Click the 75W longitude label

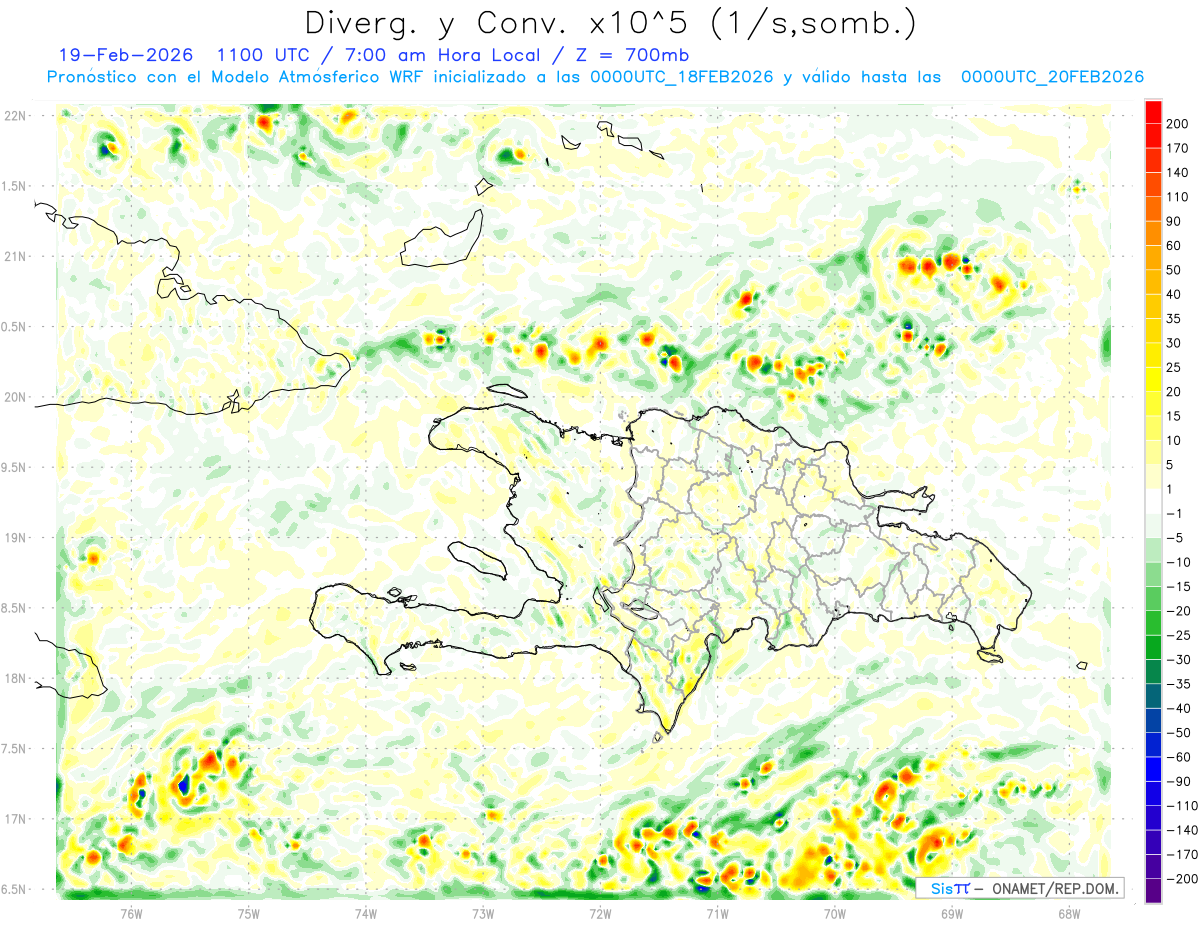(249, 913)
